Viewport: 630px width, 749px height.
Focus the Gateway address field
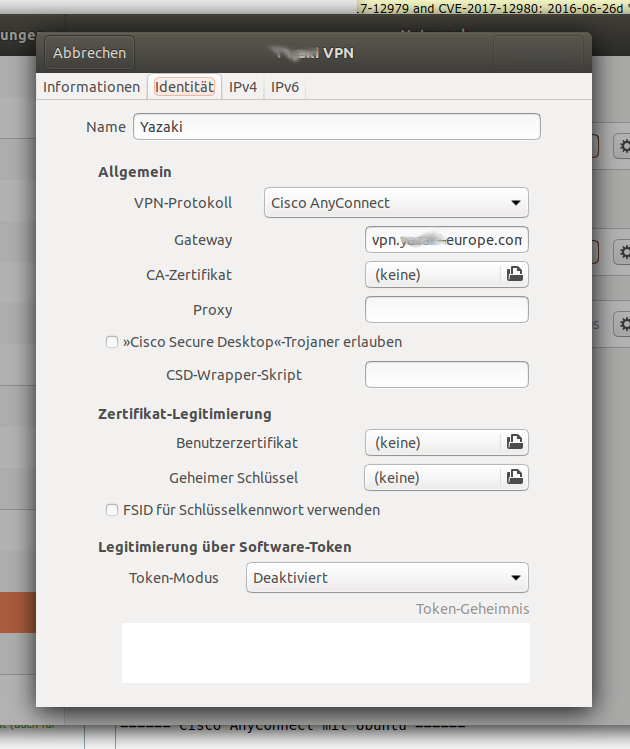coord(446,240)
